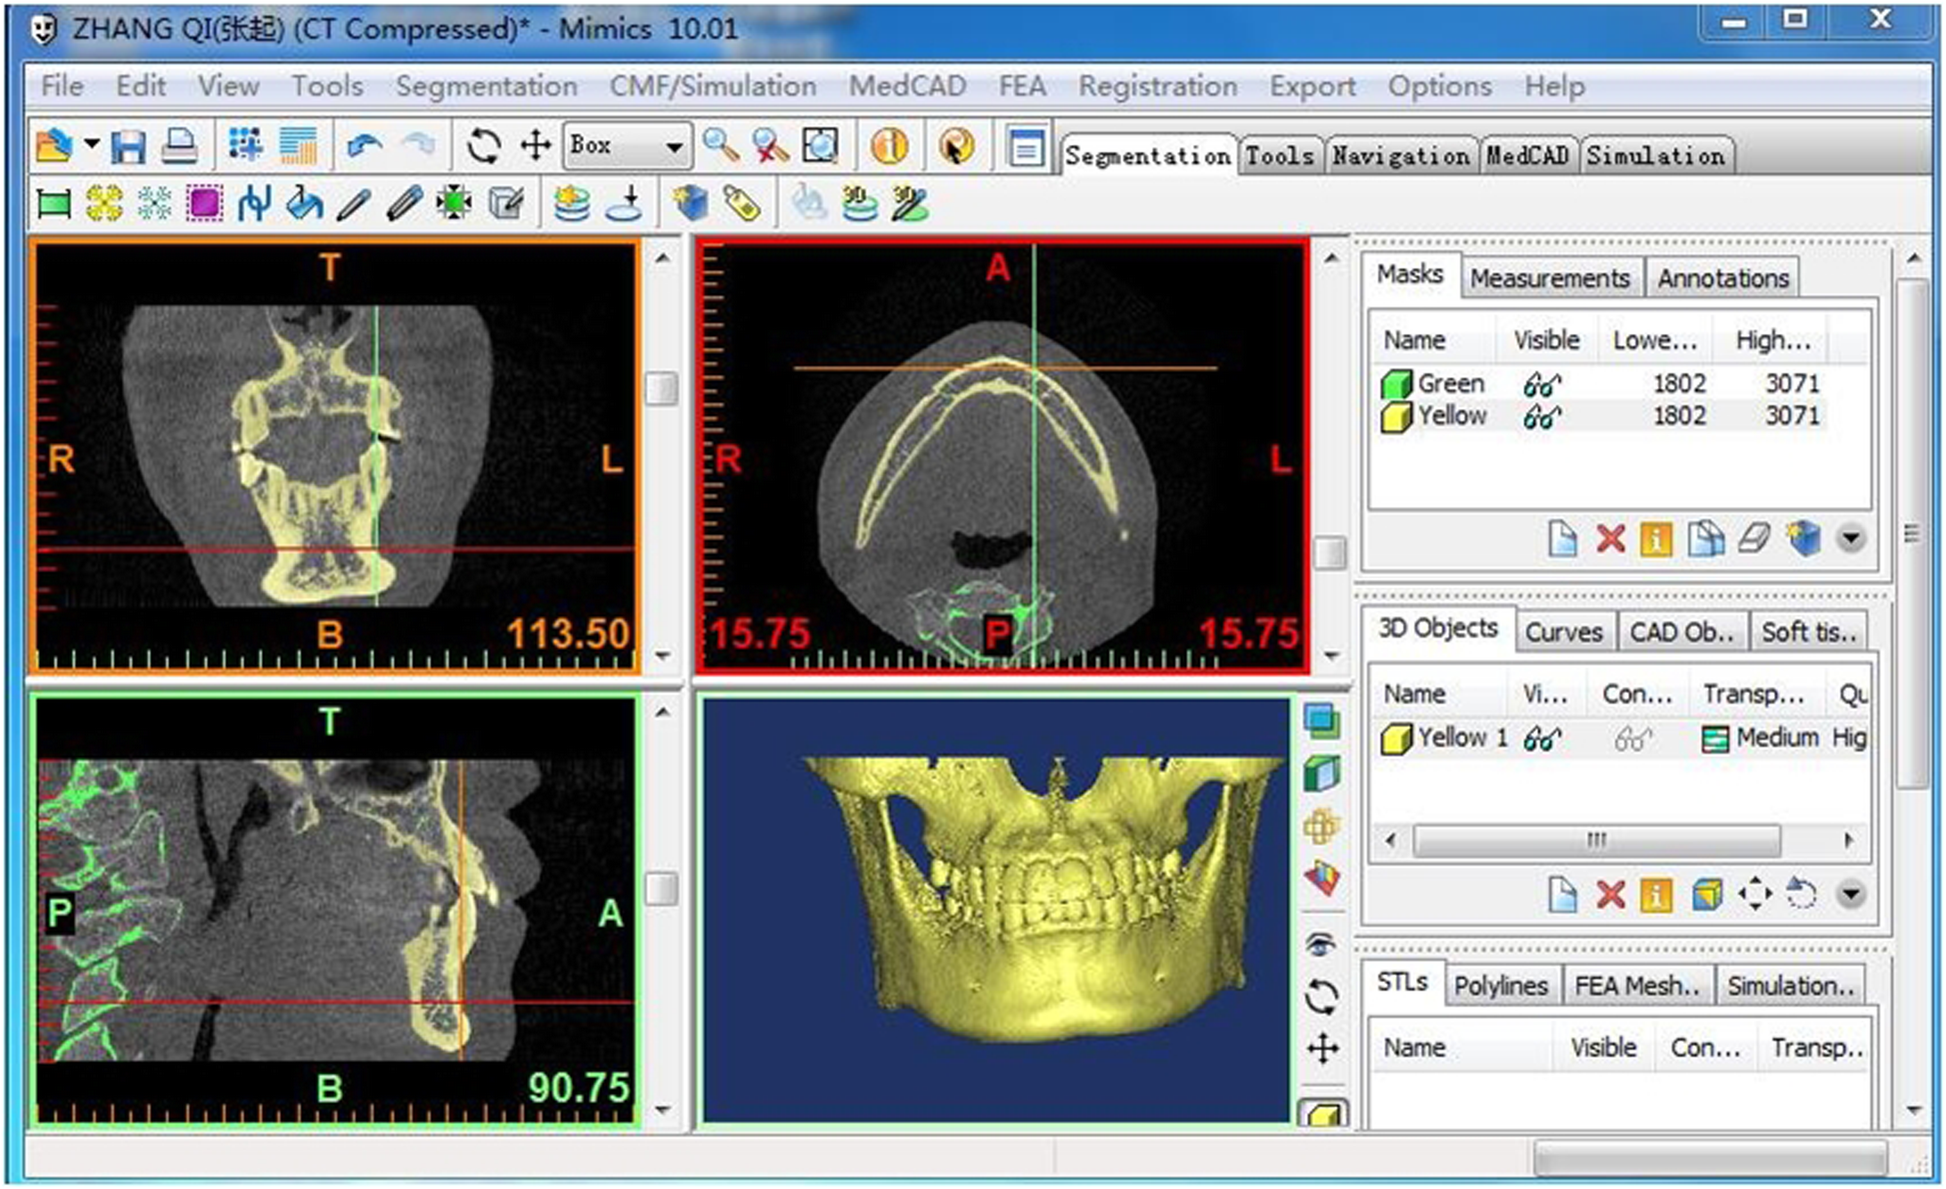Click Calculate 3D blue cube toolbar icon

tap(690, 204)
